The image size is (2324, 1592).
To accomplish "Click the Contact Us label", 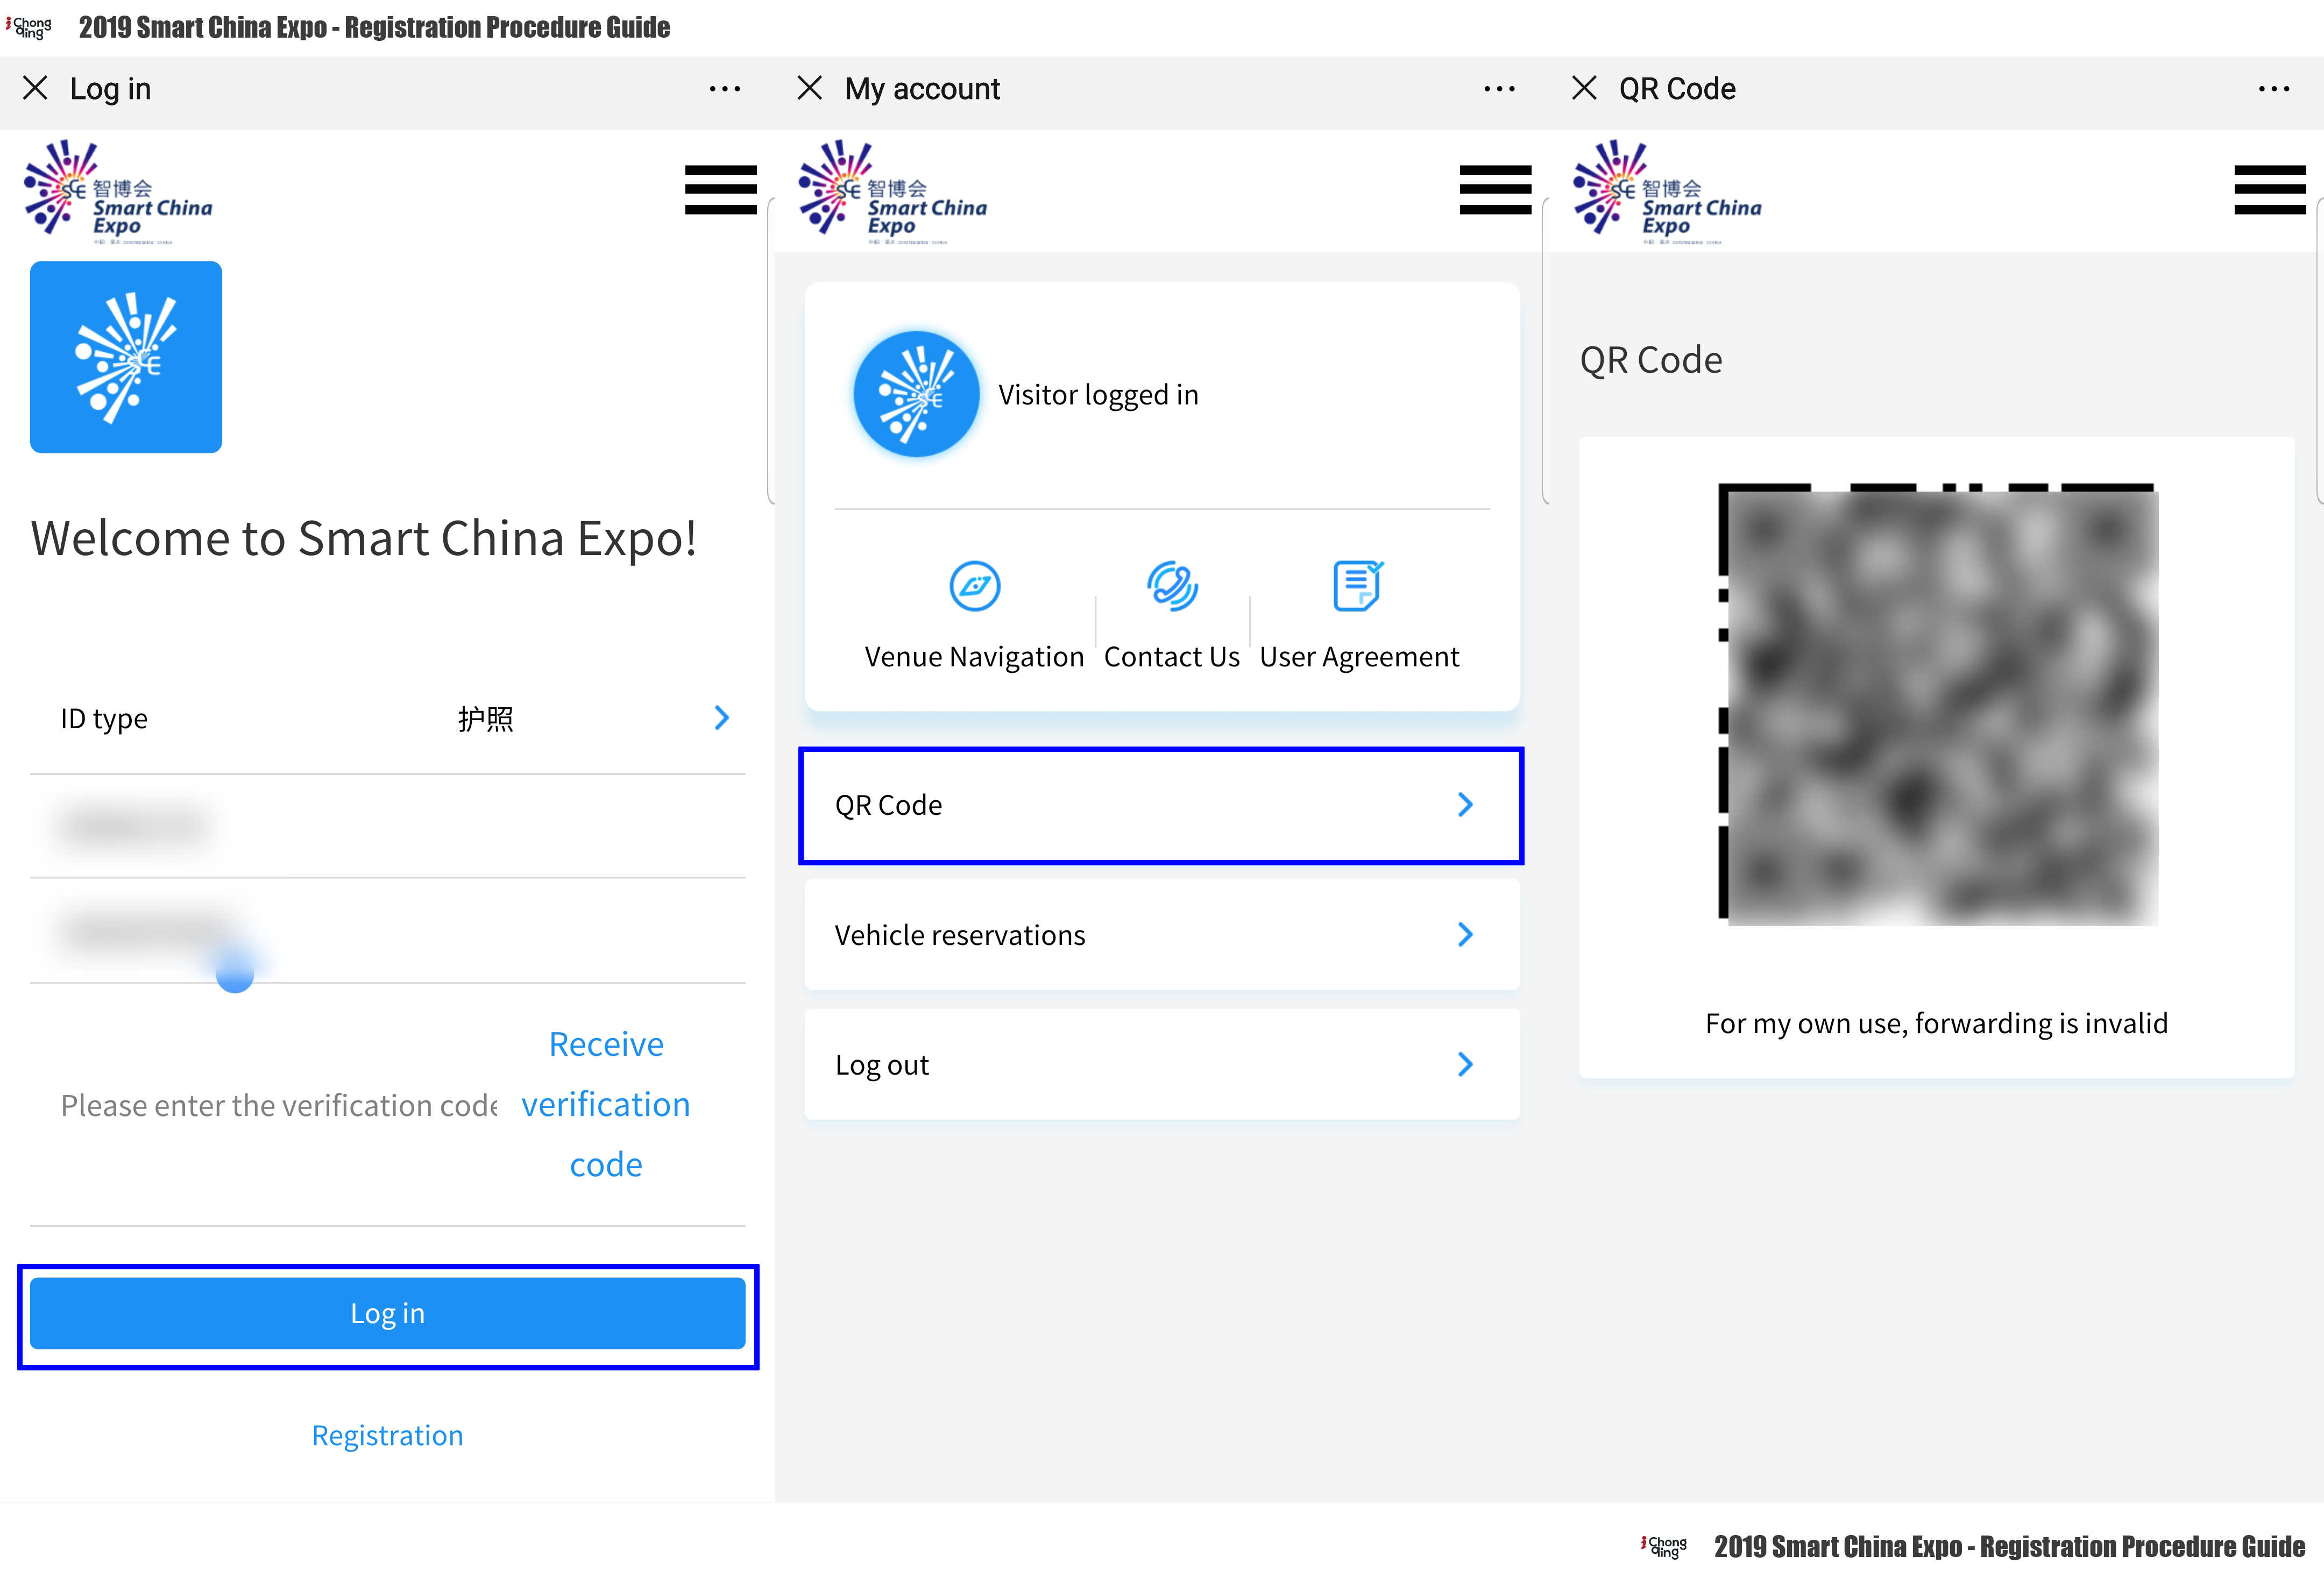I will [1172, 657].
